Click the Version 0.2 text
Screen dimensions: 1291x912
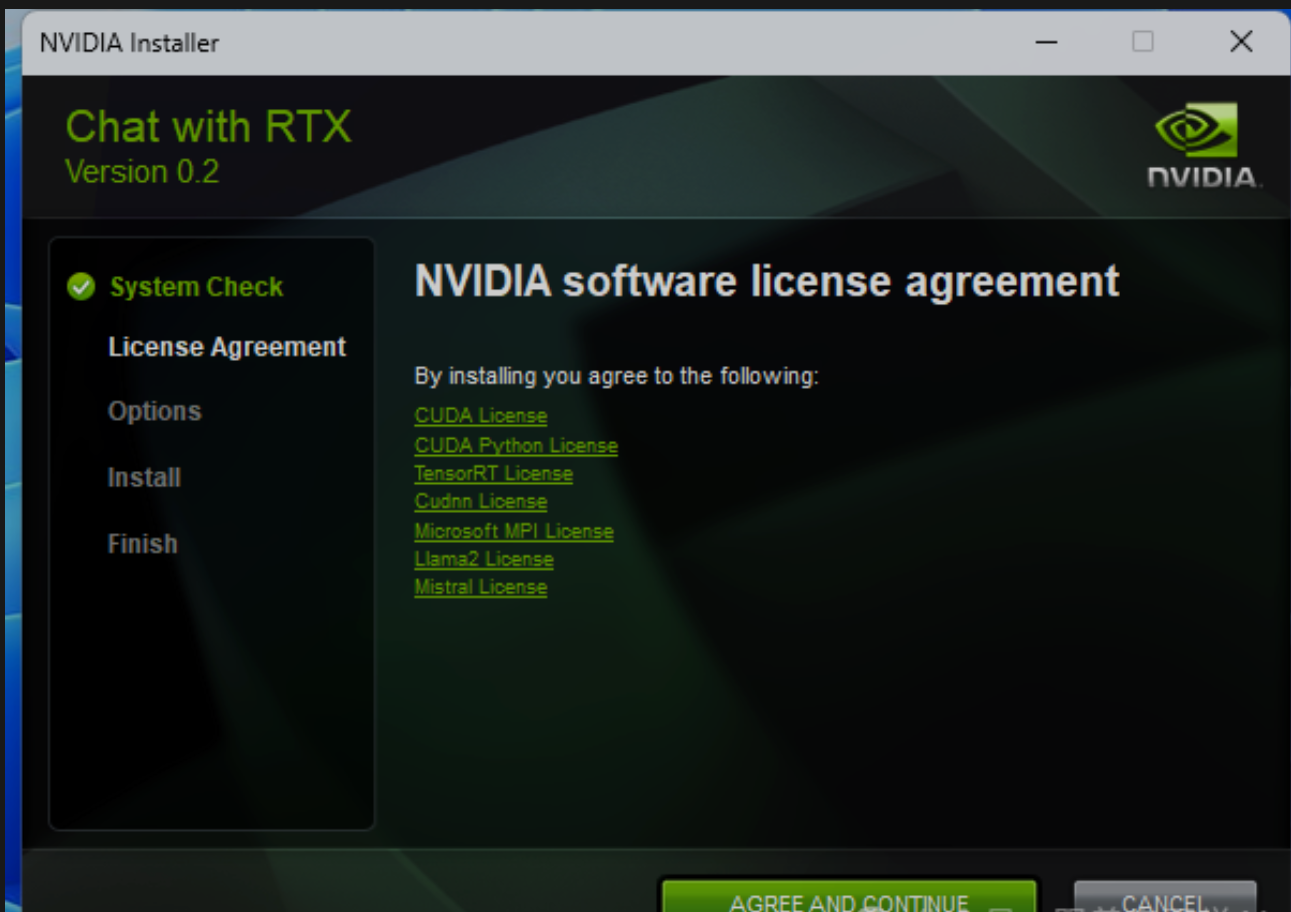(x=142, y=171)
